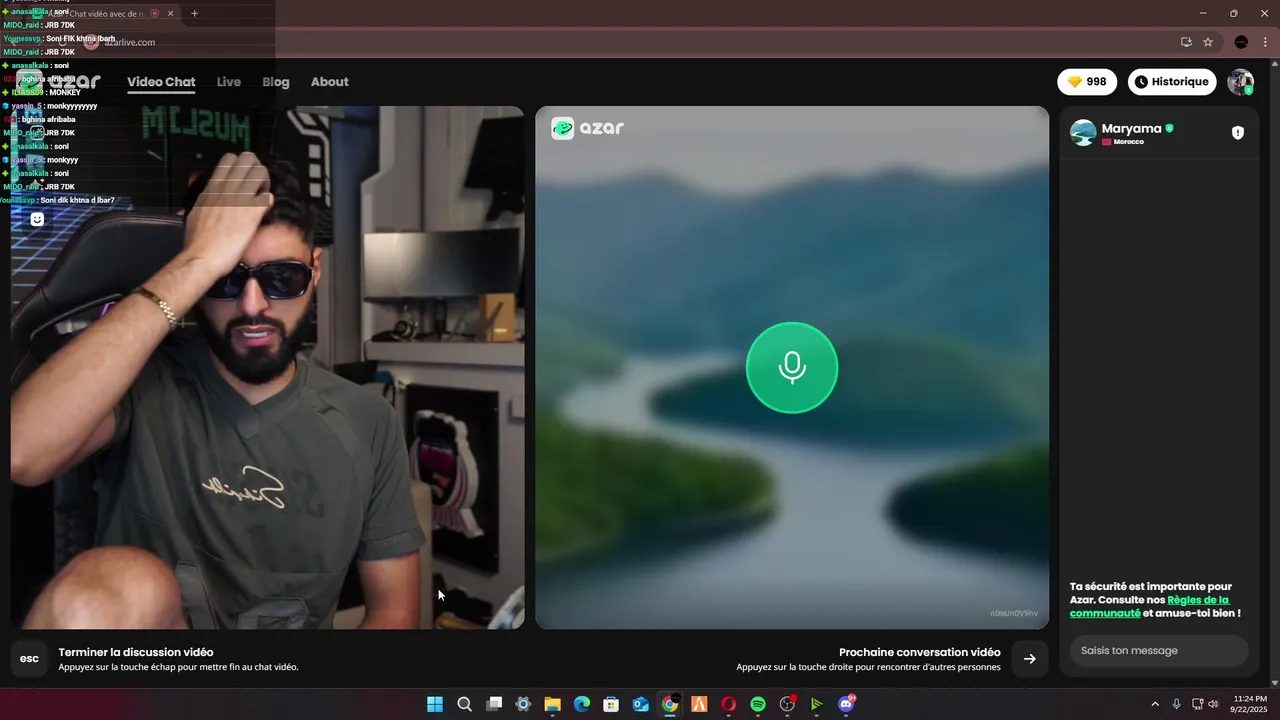
Task: Click the system tray microphone icon
Action: click(x=1177, y=704)
